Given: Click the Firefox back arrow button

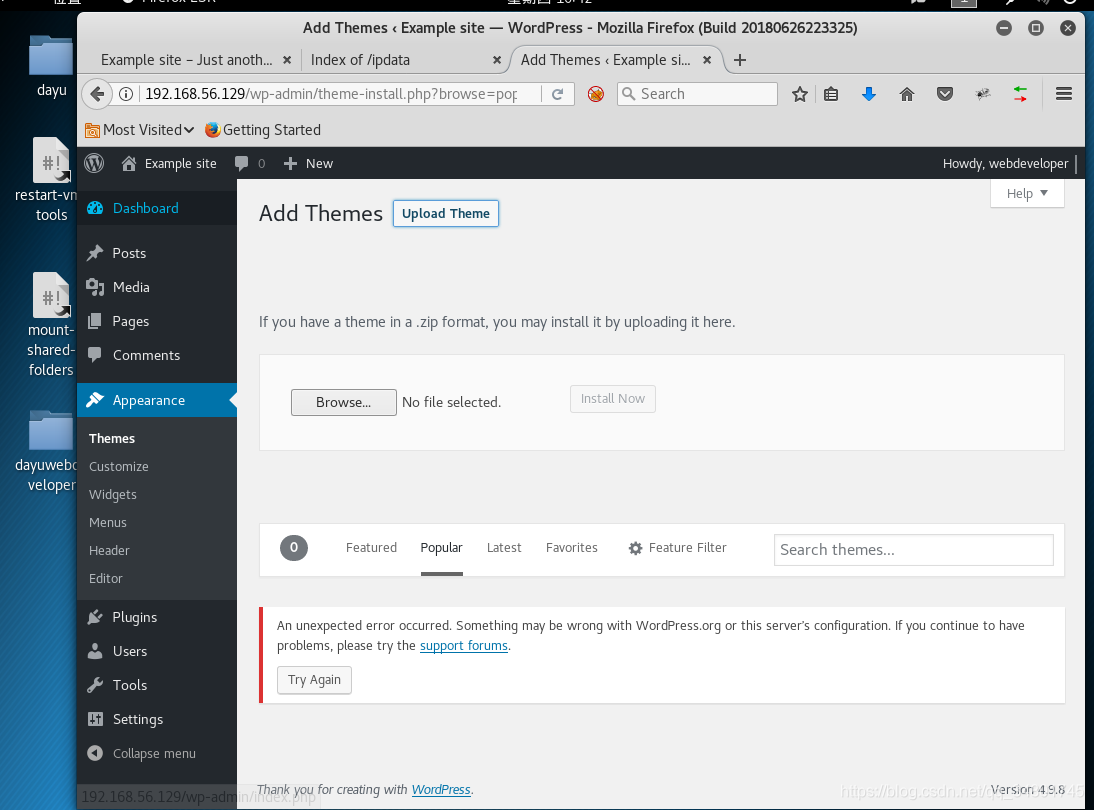Looking at the screenshot, I should (97, 93).
